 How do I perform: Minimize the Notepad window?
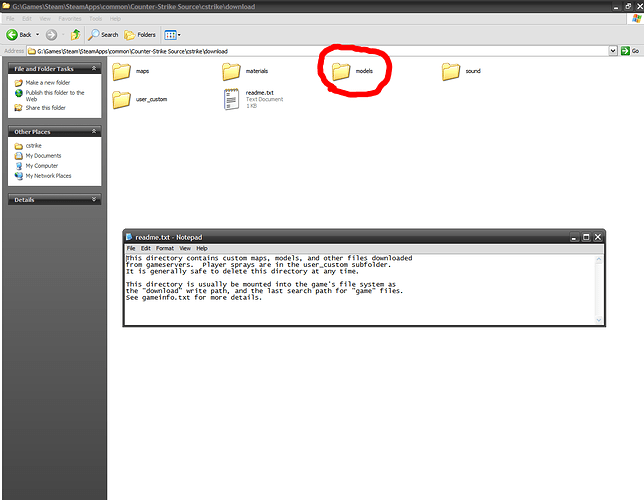click(574, 237)
